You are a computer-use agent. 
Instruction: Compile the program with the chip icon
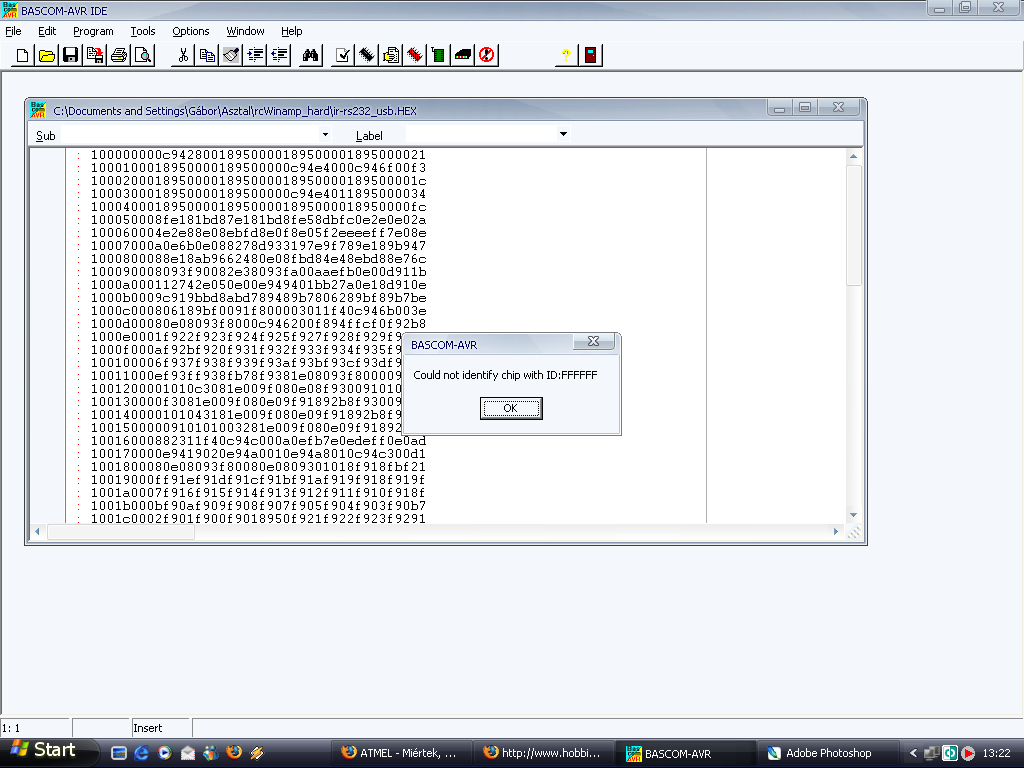[366, 56]
